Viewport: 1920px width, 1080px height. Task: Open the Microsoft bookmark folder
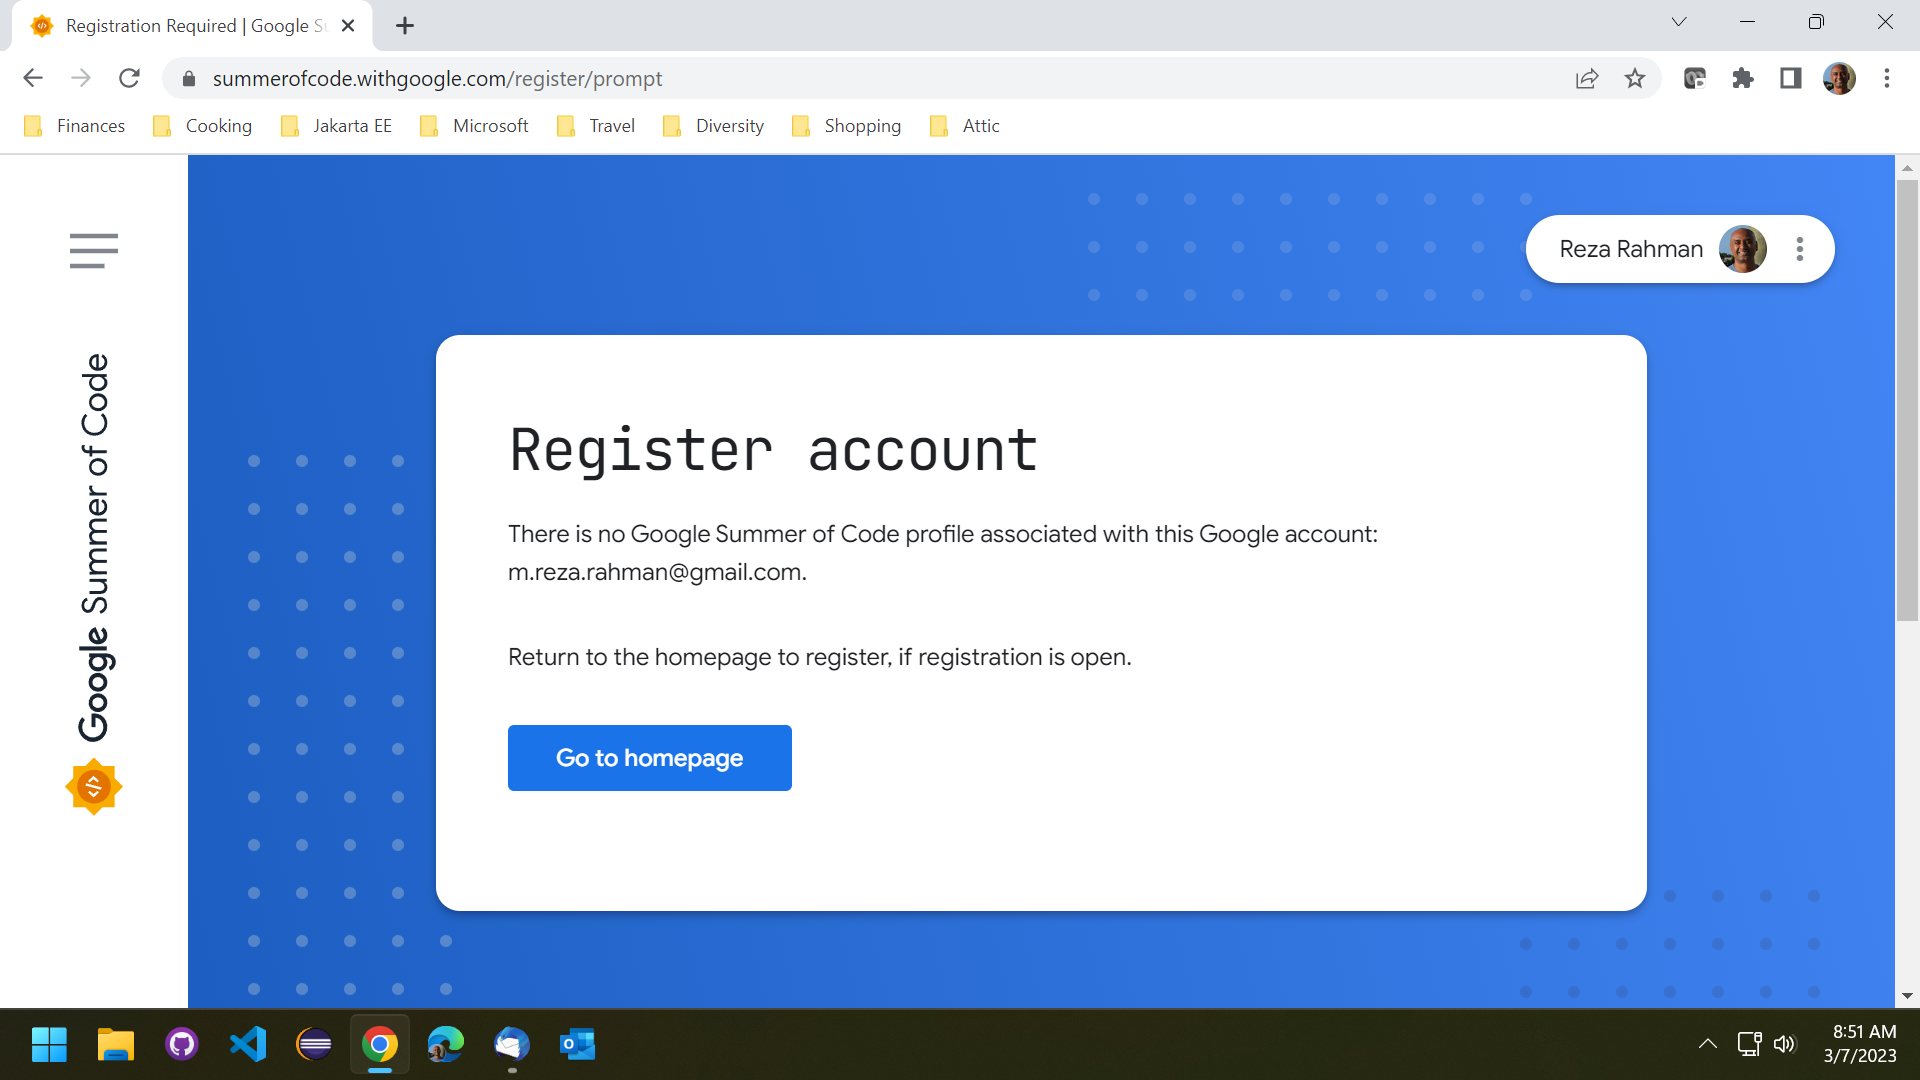click(x=475, y=126)
